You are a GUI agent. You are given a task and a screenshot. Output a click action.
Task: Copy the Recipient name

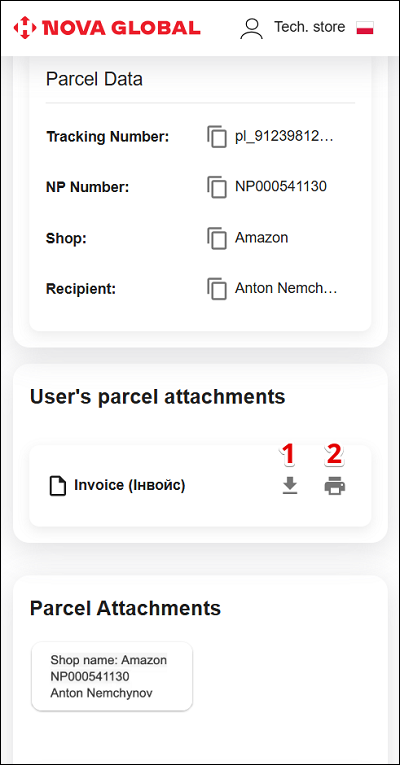217,289
